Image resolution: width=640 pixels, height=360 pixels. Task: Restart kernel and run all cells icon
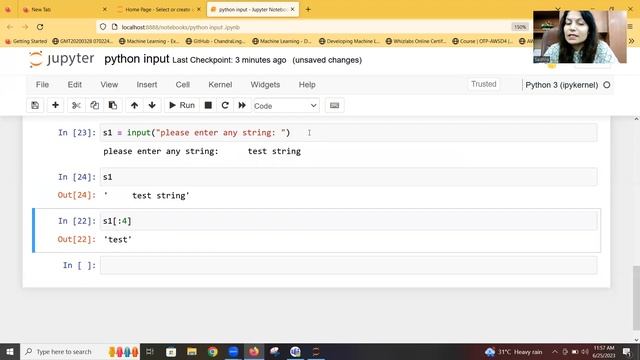pyautogui.click(x=242, y=105)
